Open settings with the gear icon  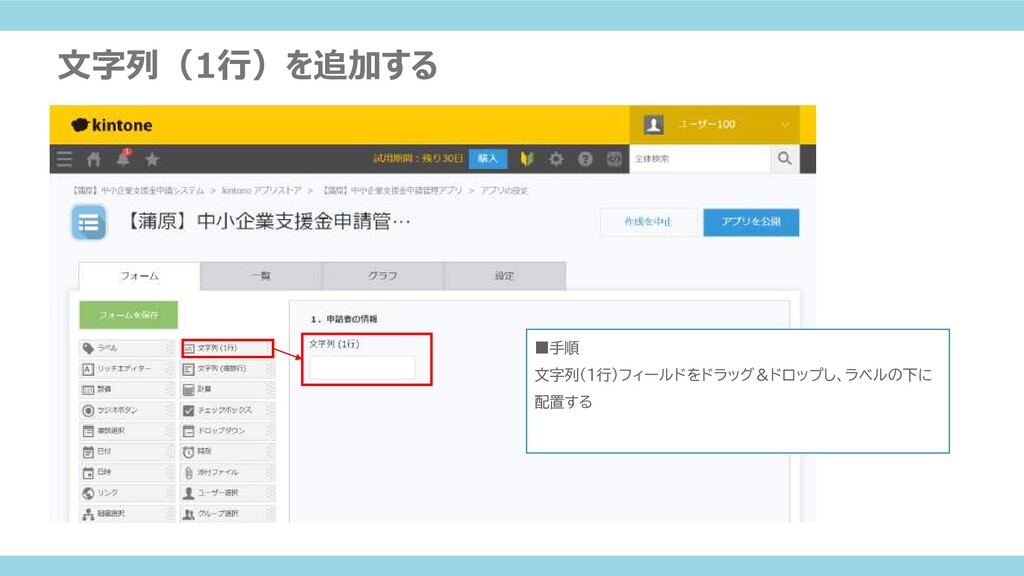click(556, 159)
